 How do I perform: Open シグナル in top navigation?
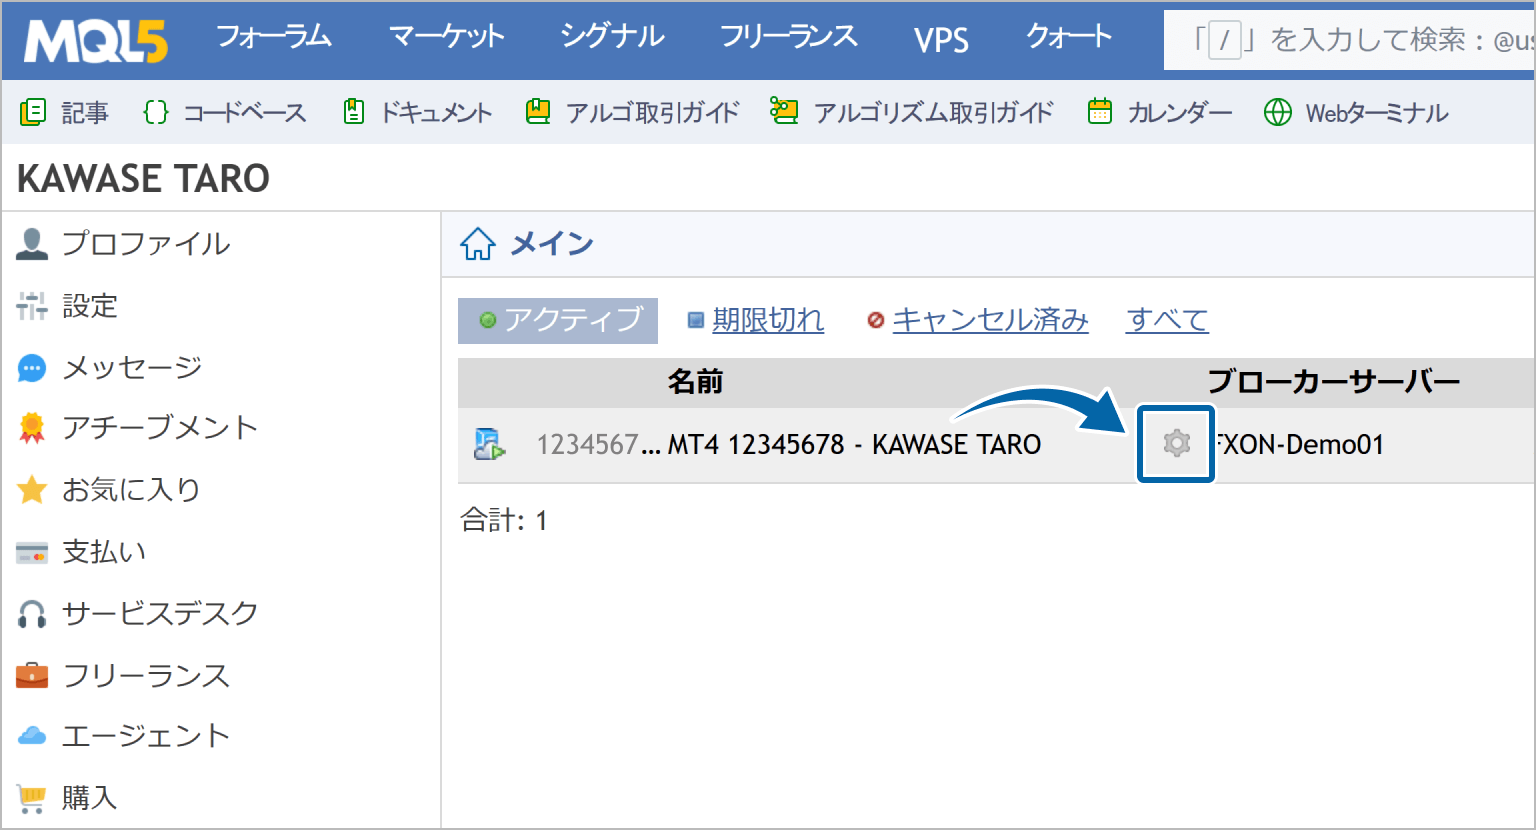(612, 37)
